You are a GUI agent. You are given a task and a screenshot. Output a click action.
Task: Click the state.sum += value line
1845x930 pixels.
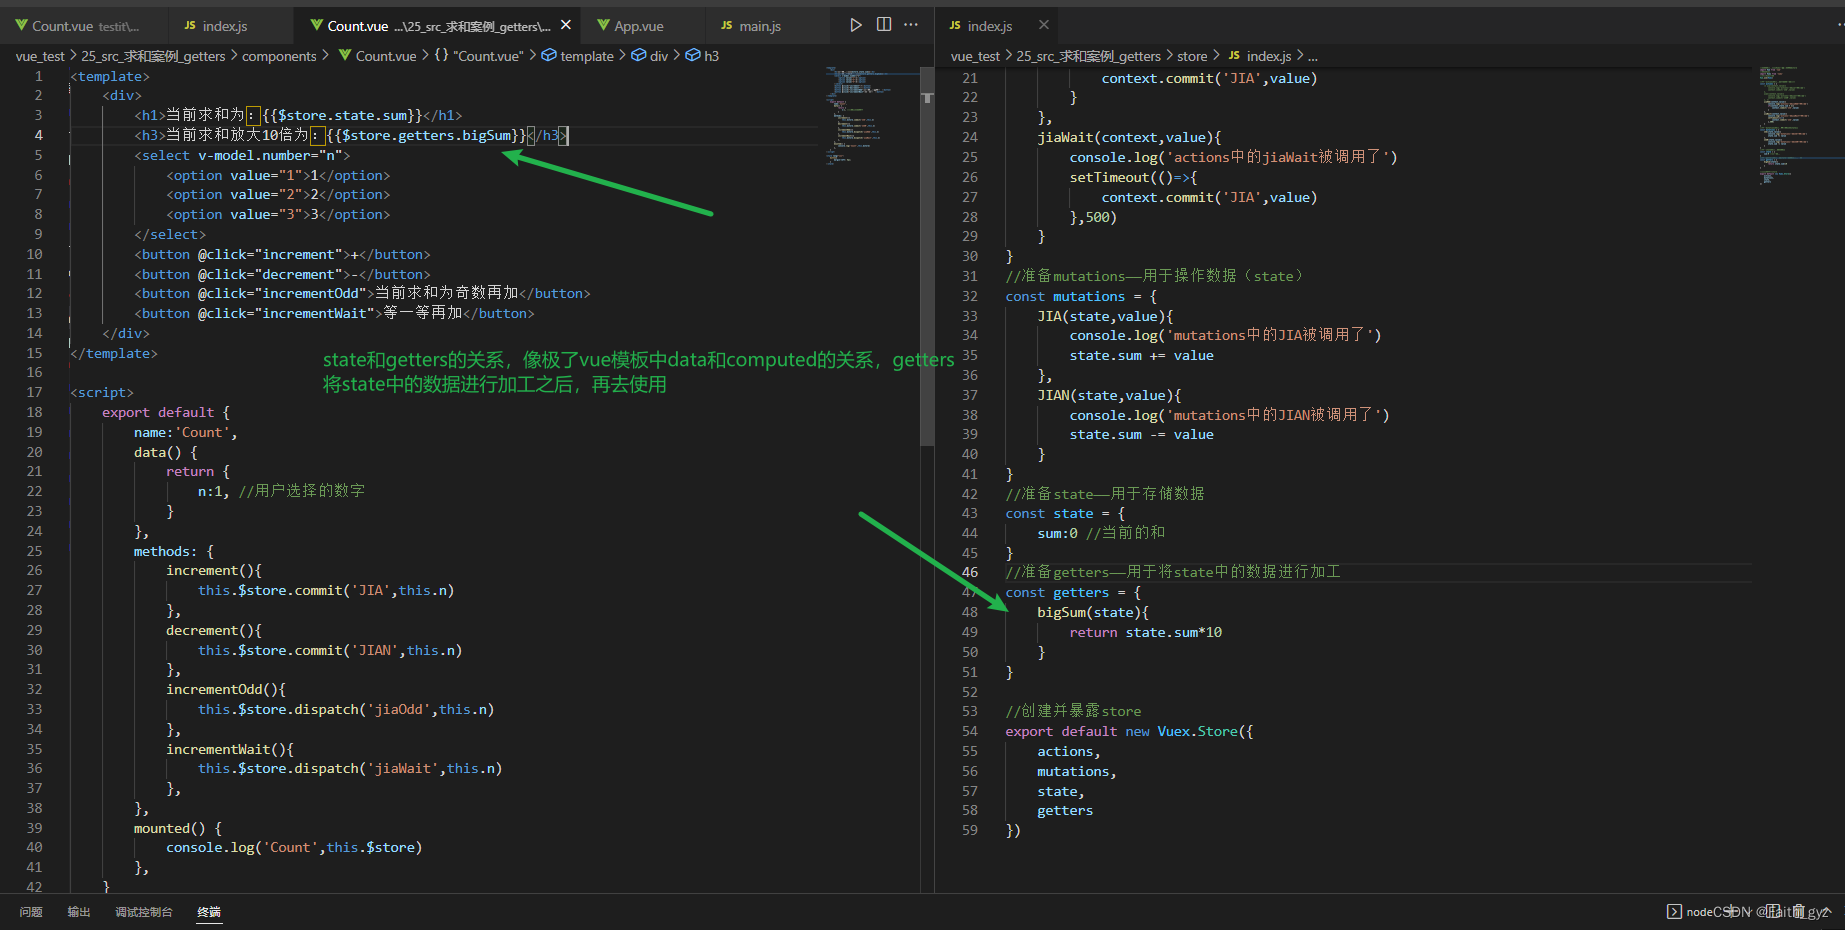coord(1142,355)
